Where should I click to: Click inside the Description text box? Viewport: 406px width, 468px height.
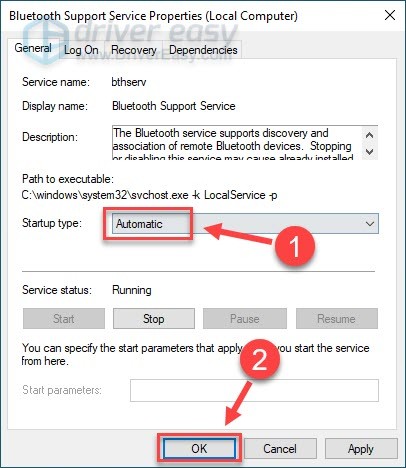pos(237,143)
